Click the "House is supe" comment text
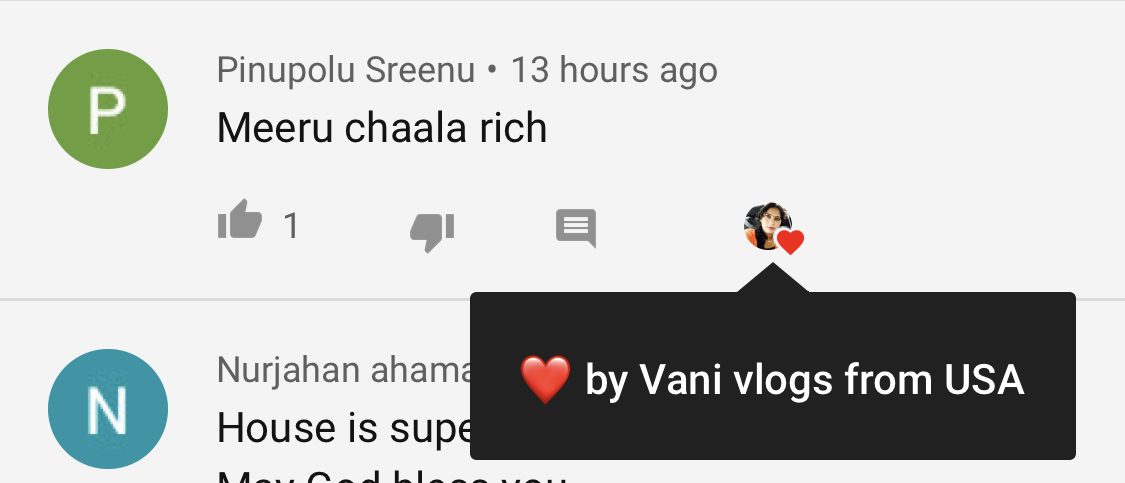 click(x=344, y=428)
